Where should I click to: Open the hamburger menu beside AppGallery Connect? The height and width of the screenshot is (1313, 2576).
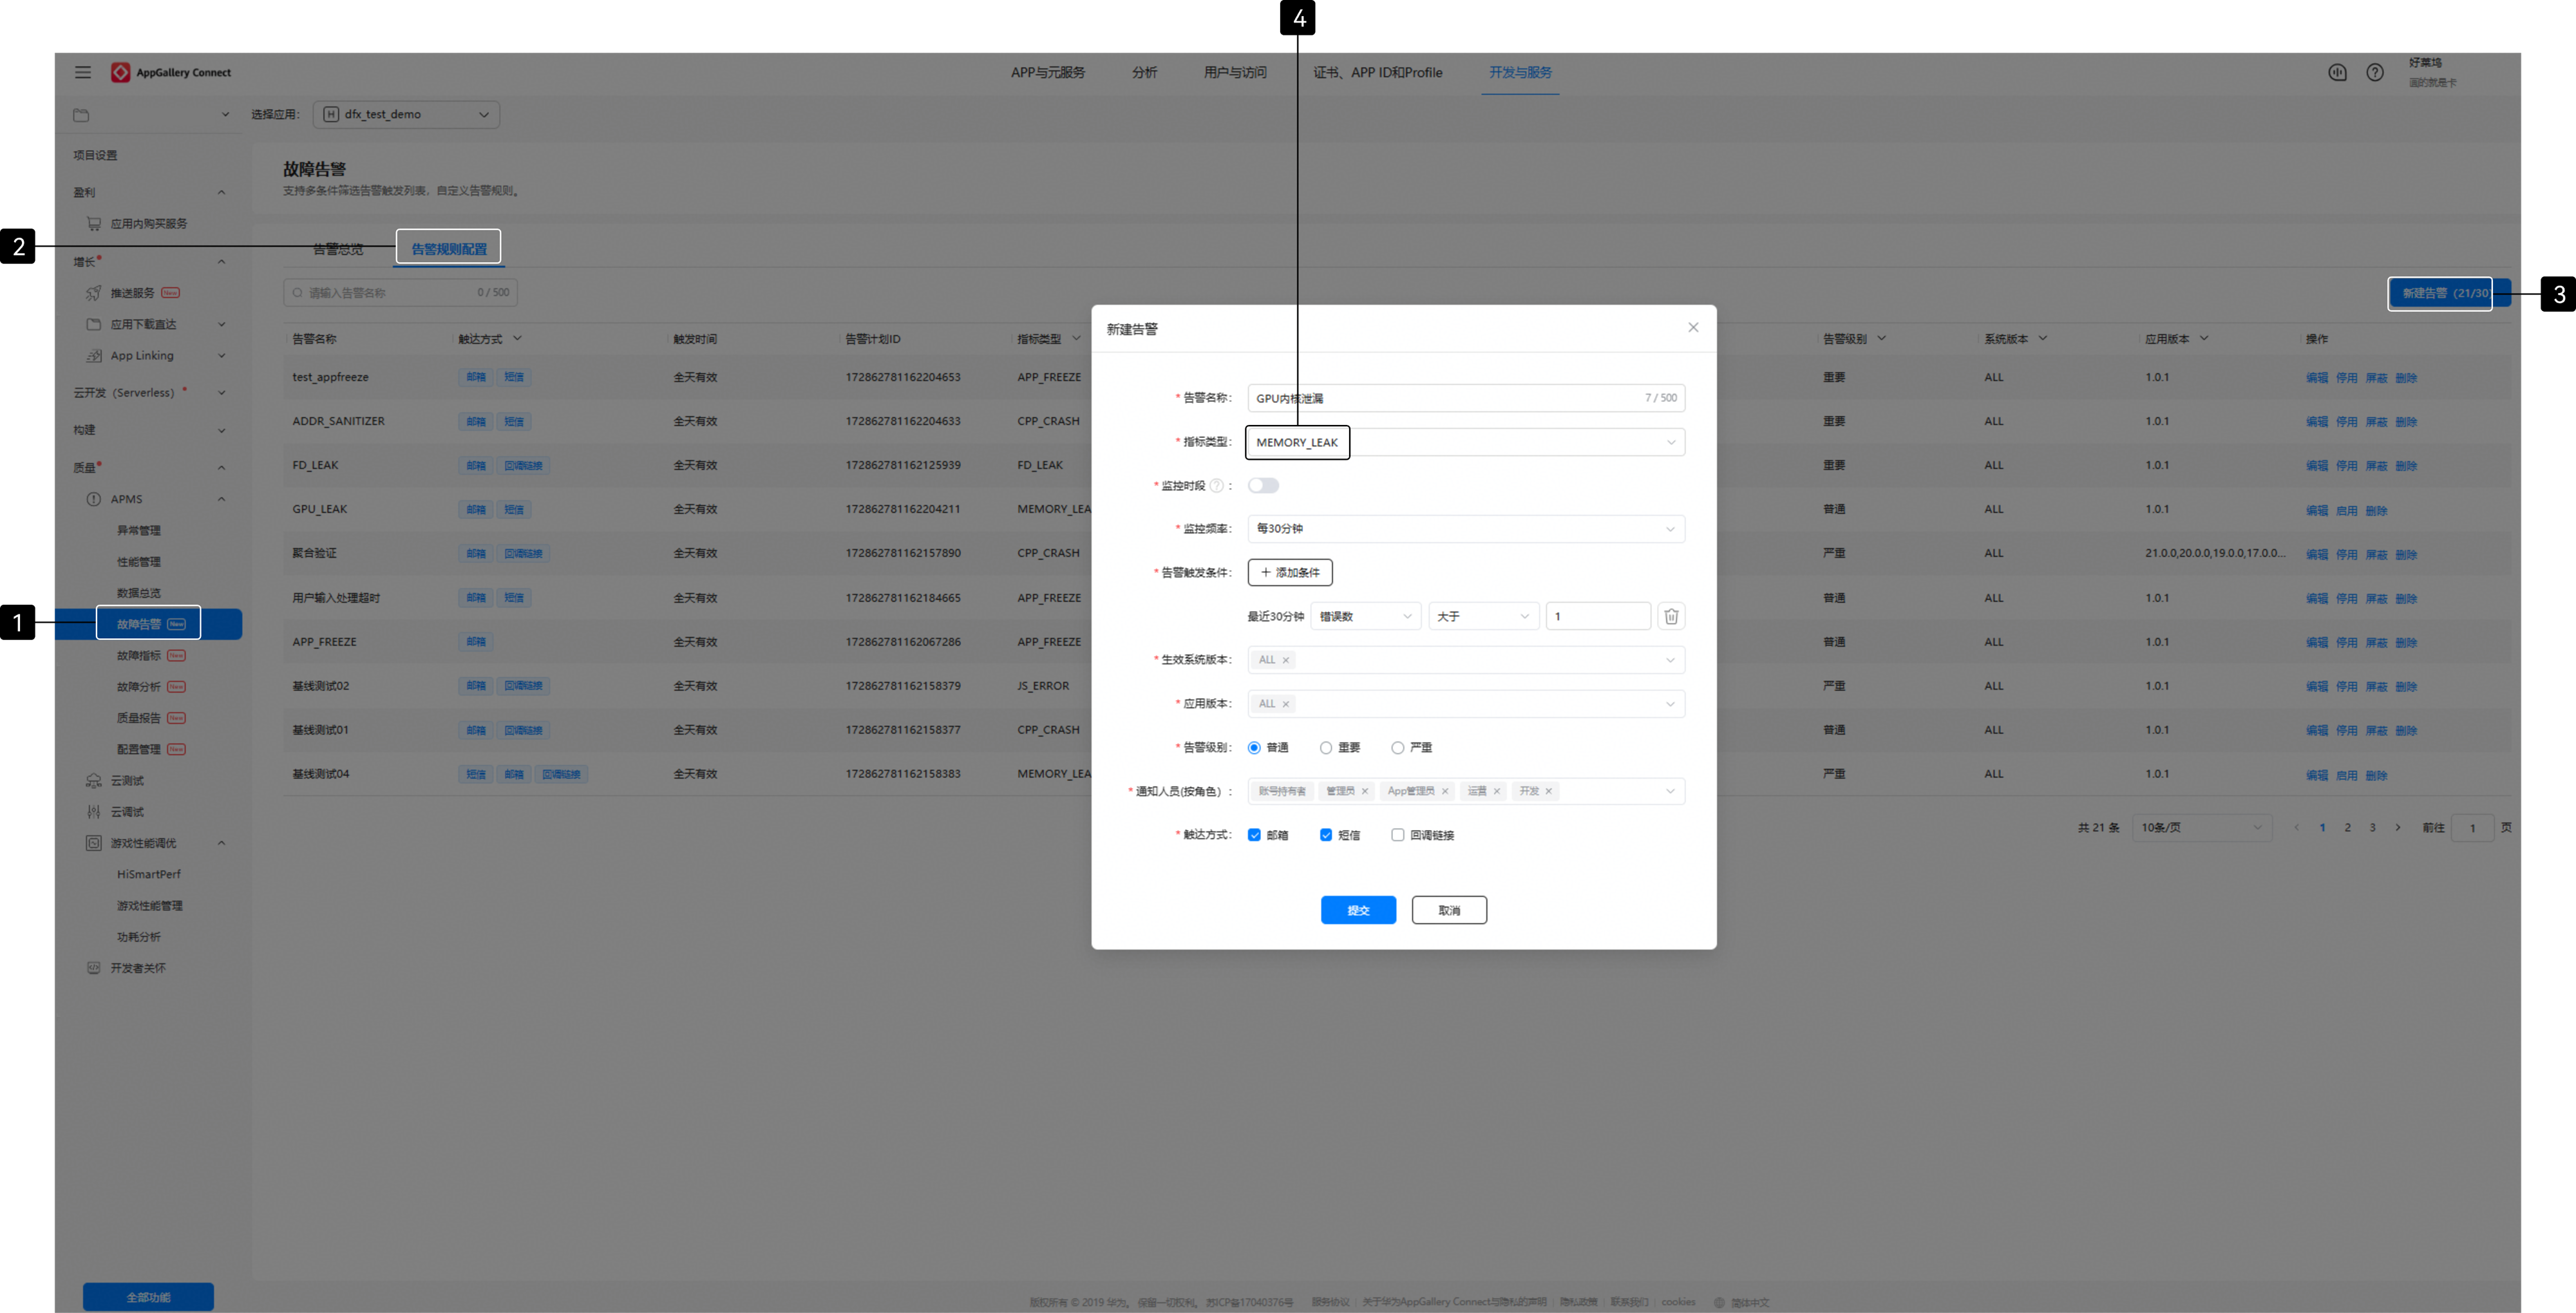[x=83, y=72]
